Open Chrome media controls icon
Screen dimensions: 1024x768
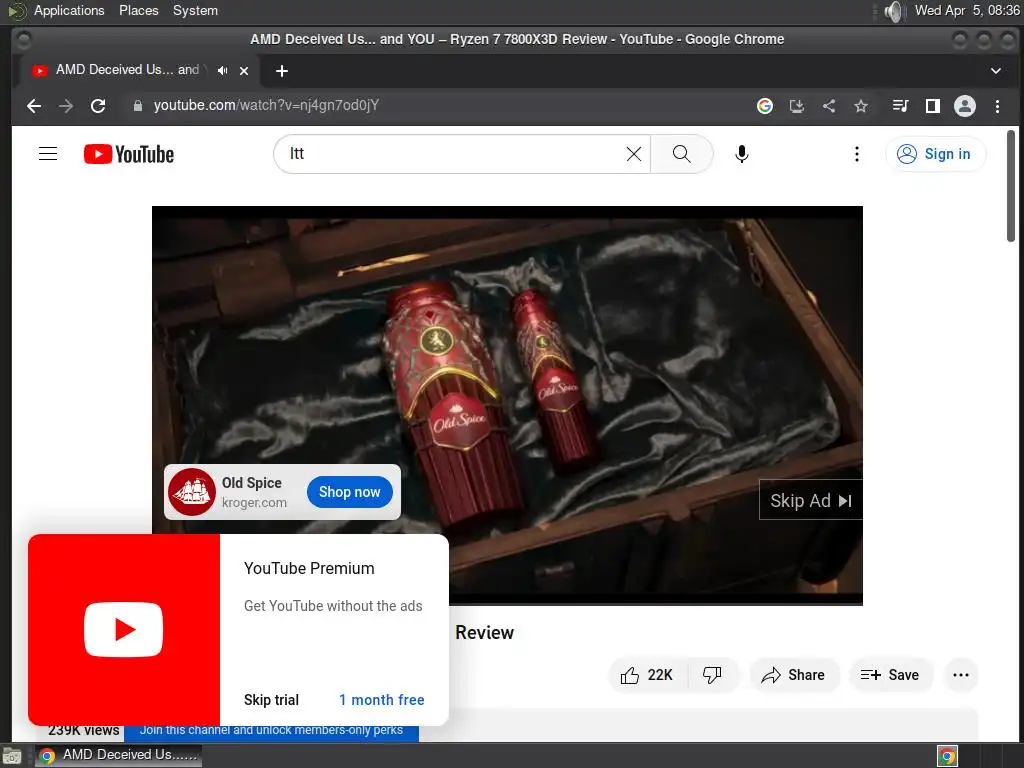pos(901,106)
